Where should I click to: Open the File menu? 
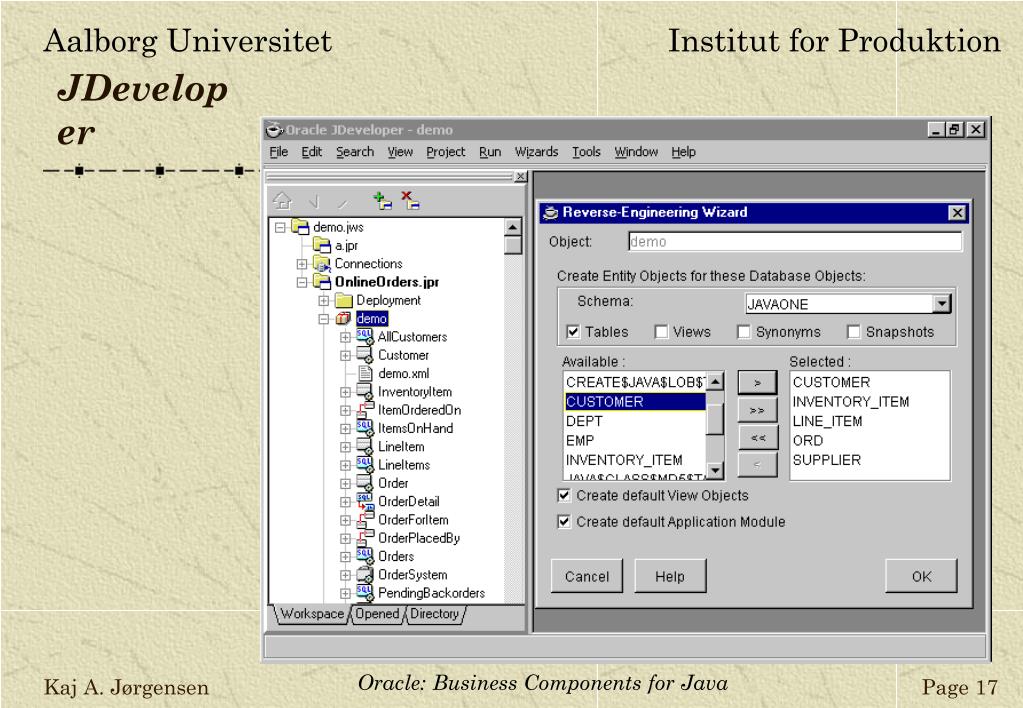[279, 151]
